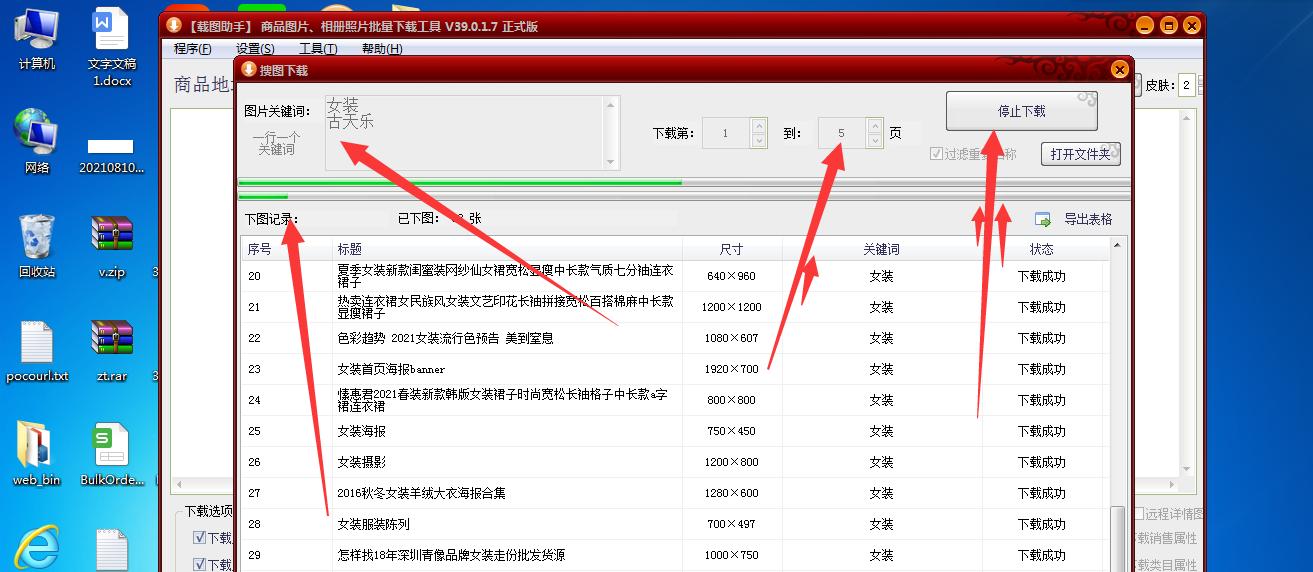This screenshot has width=1313, height=572.
Task: Select the zt.rar archive icon
Action: pos(112,350)
